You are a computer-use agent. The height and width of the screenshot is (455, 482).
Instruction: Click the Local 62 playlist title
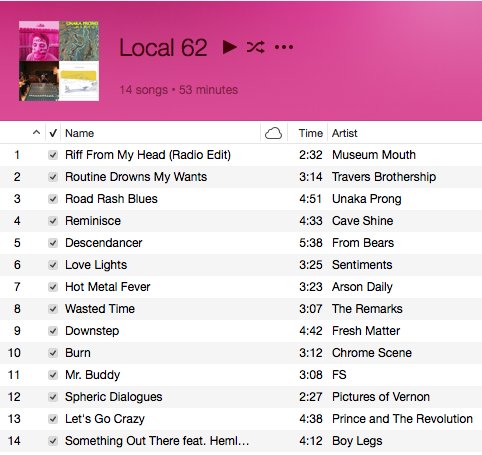click(163, 47)
